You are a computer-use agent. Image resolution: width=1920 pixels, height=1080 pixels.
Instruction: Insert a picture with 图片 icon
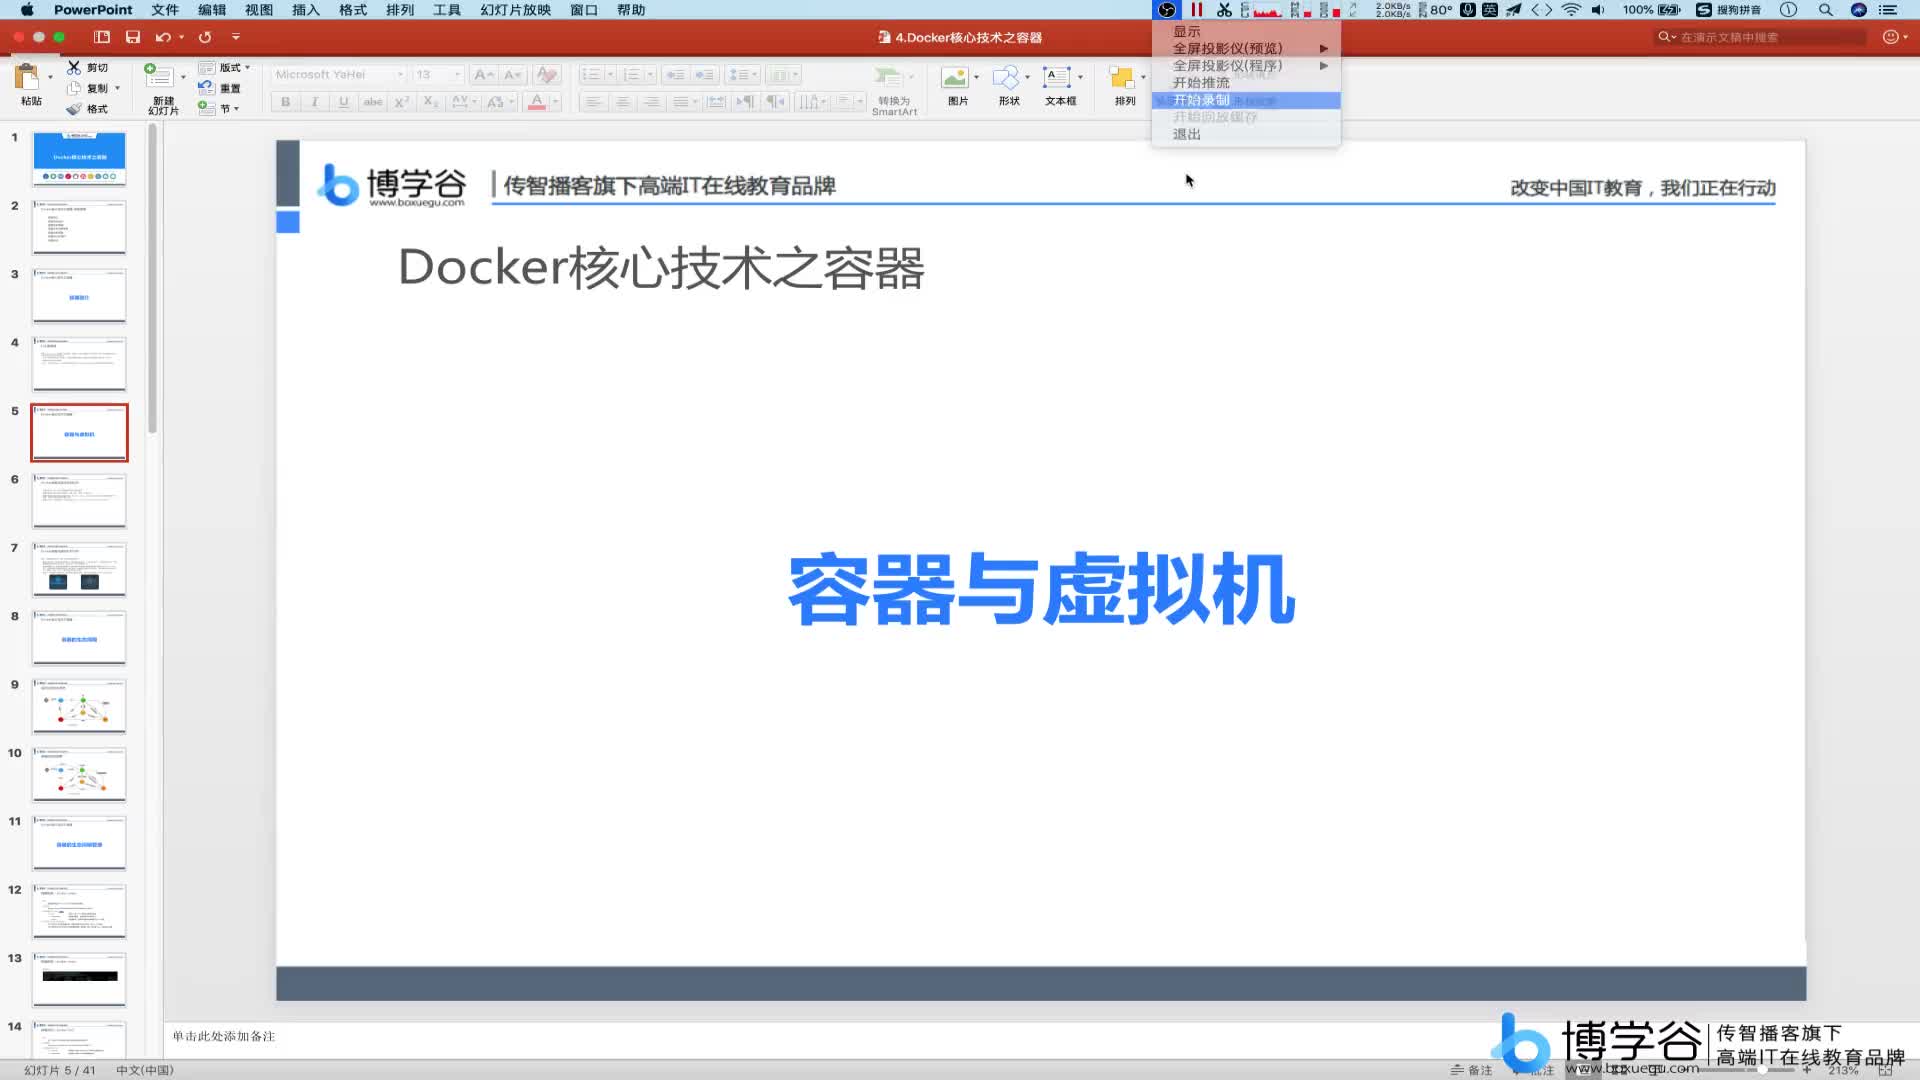click(955, 77)
